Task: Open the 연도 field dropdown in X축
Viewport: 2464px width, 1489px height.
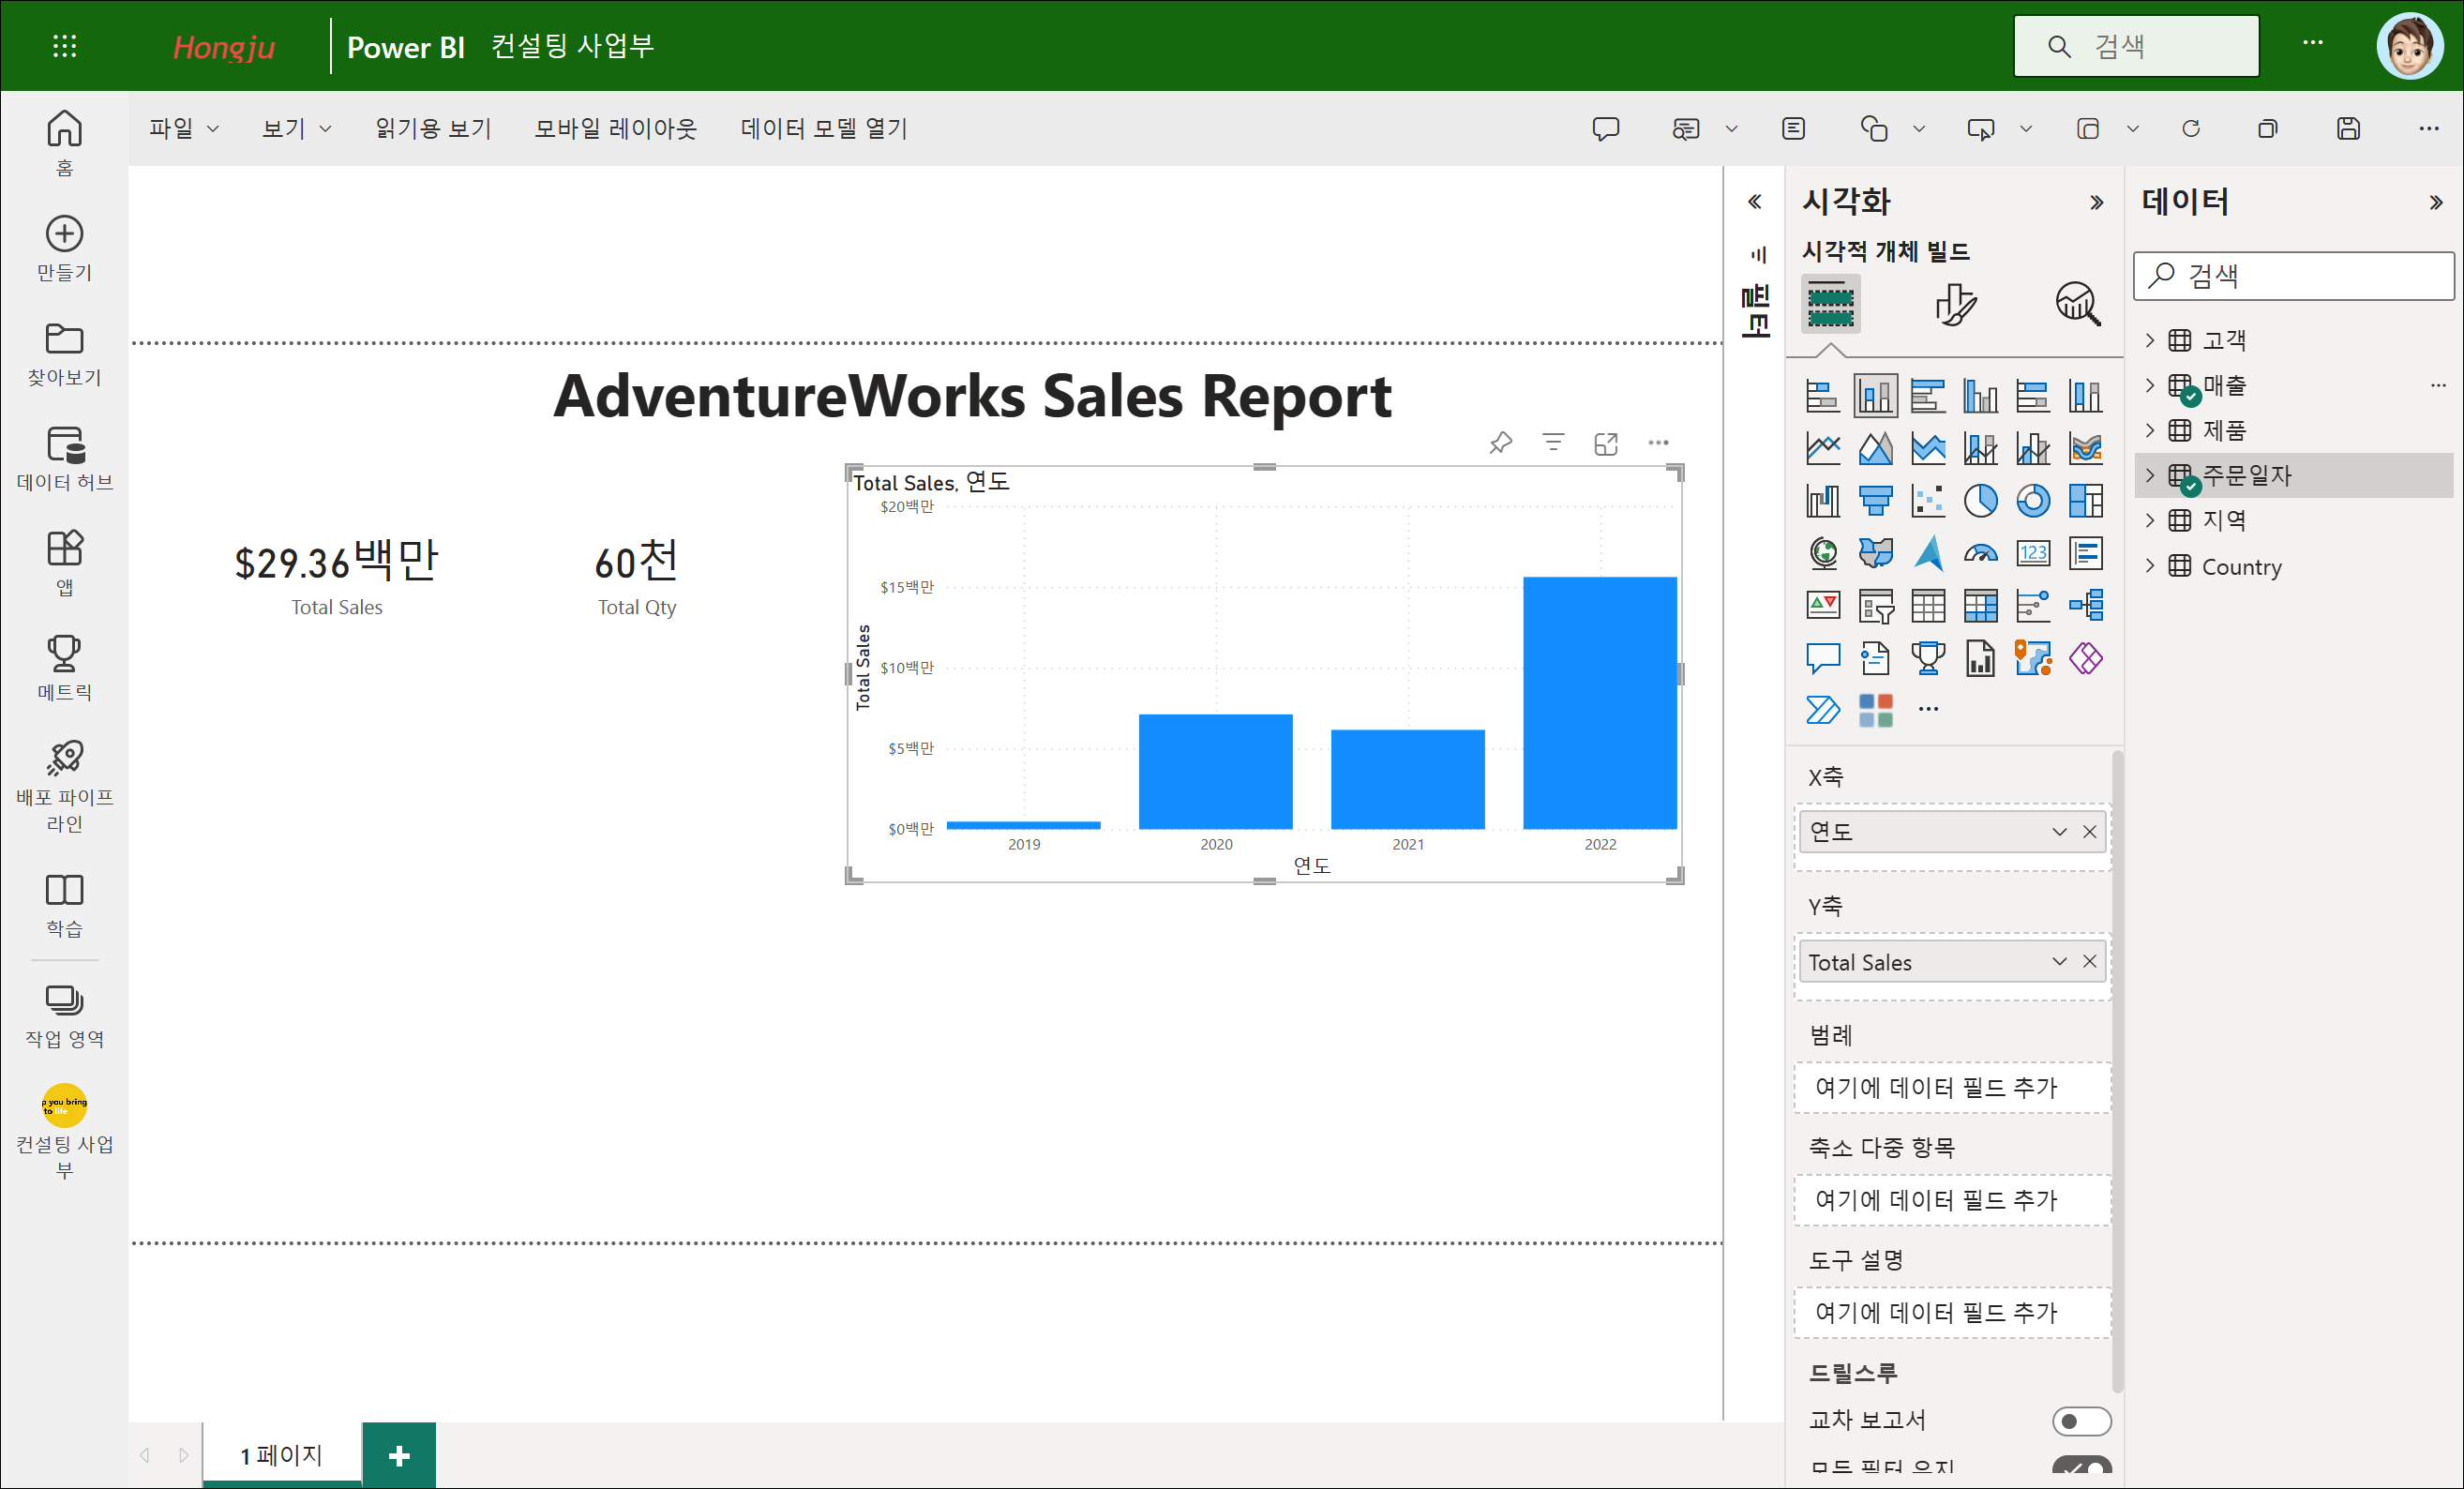Action: (2059, 831)
